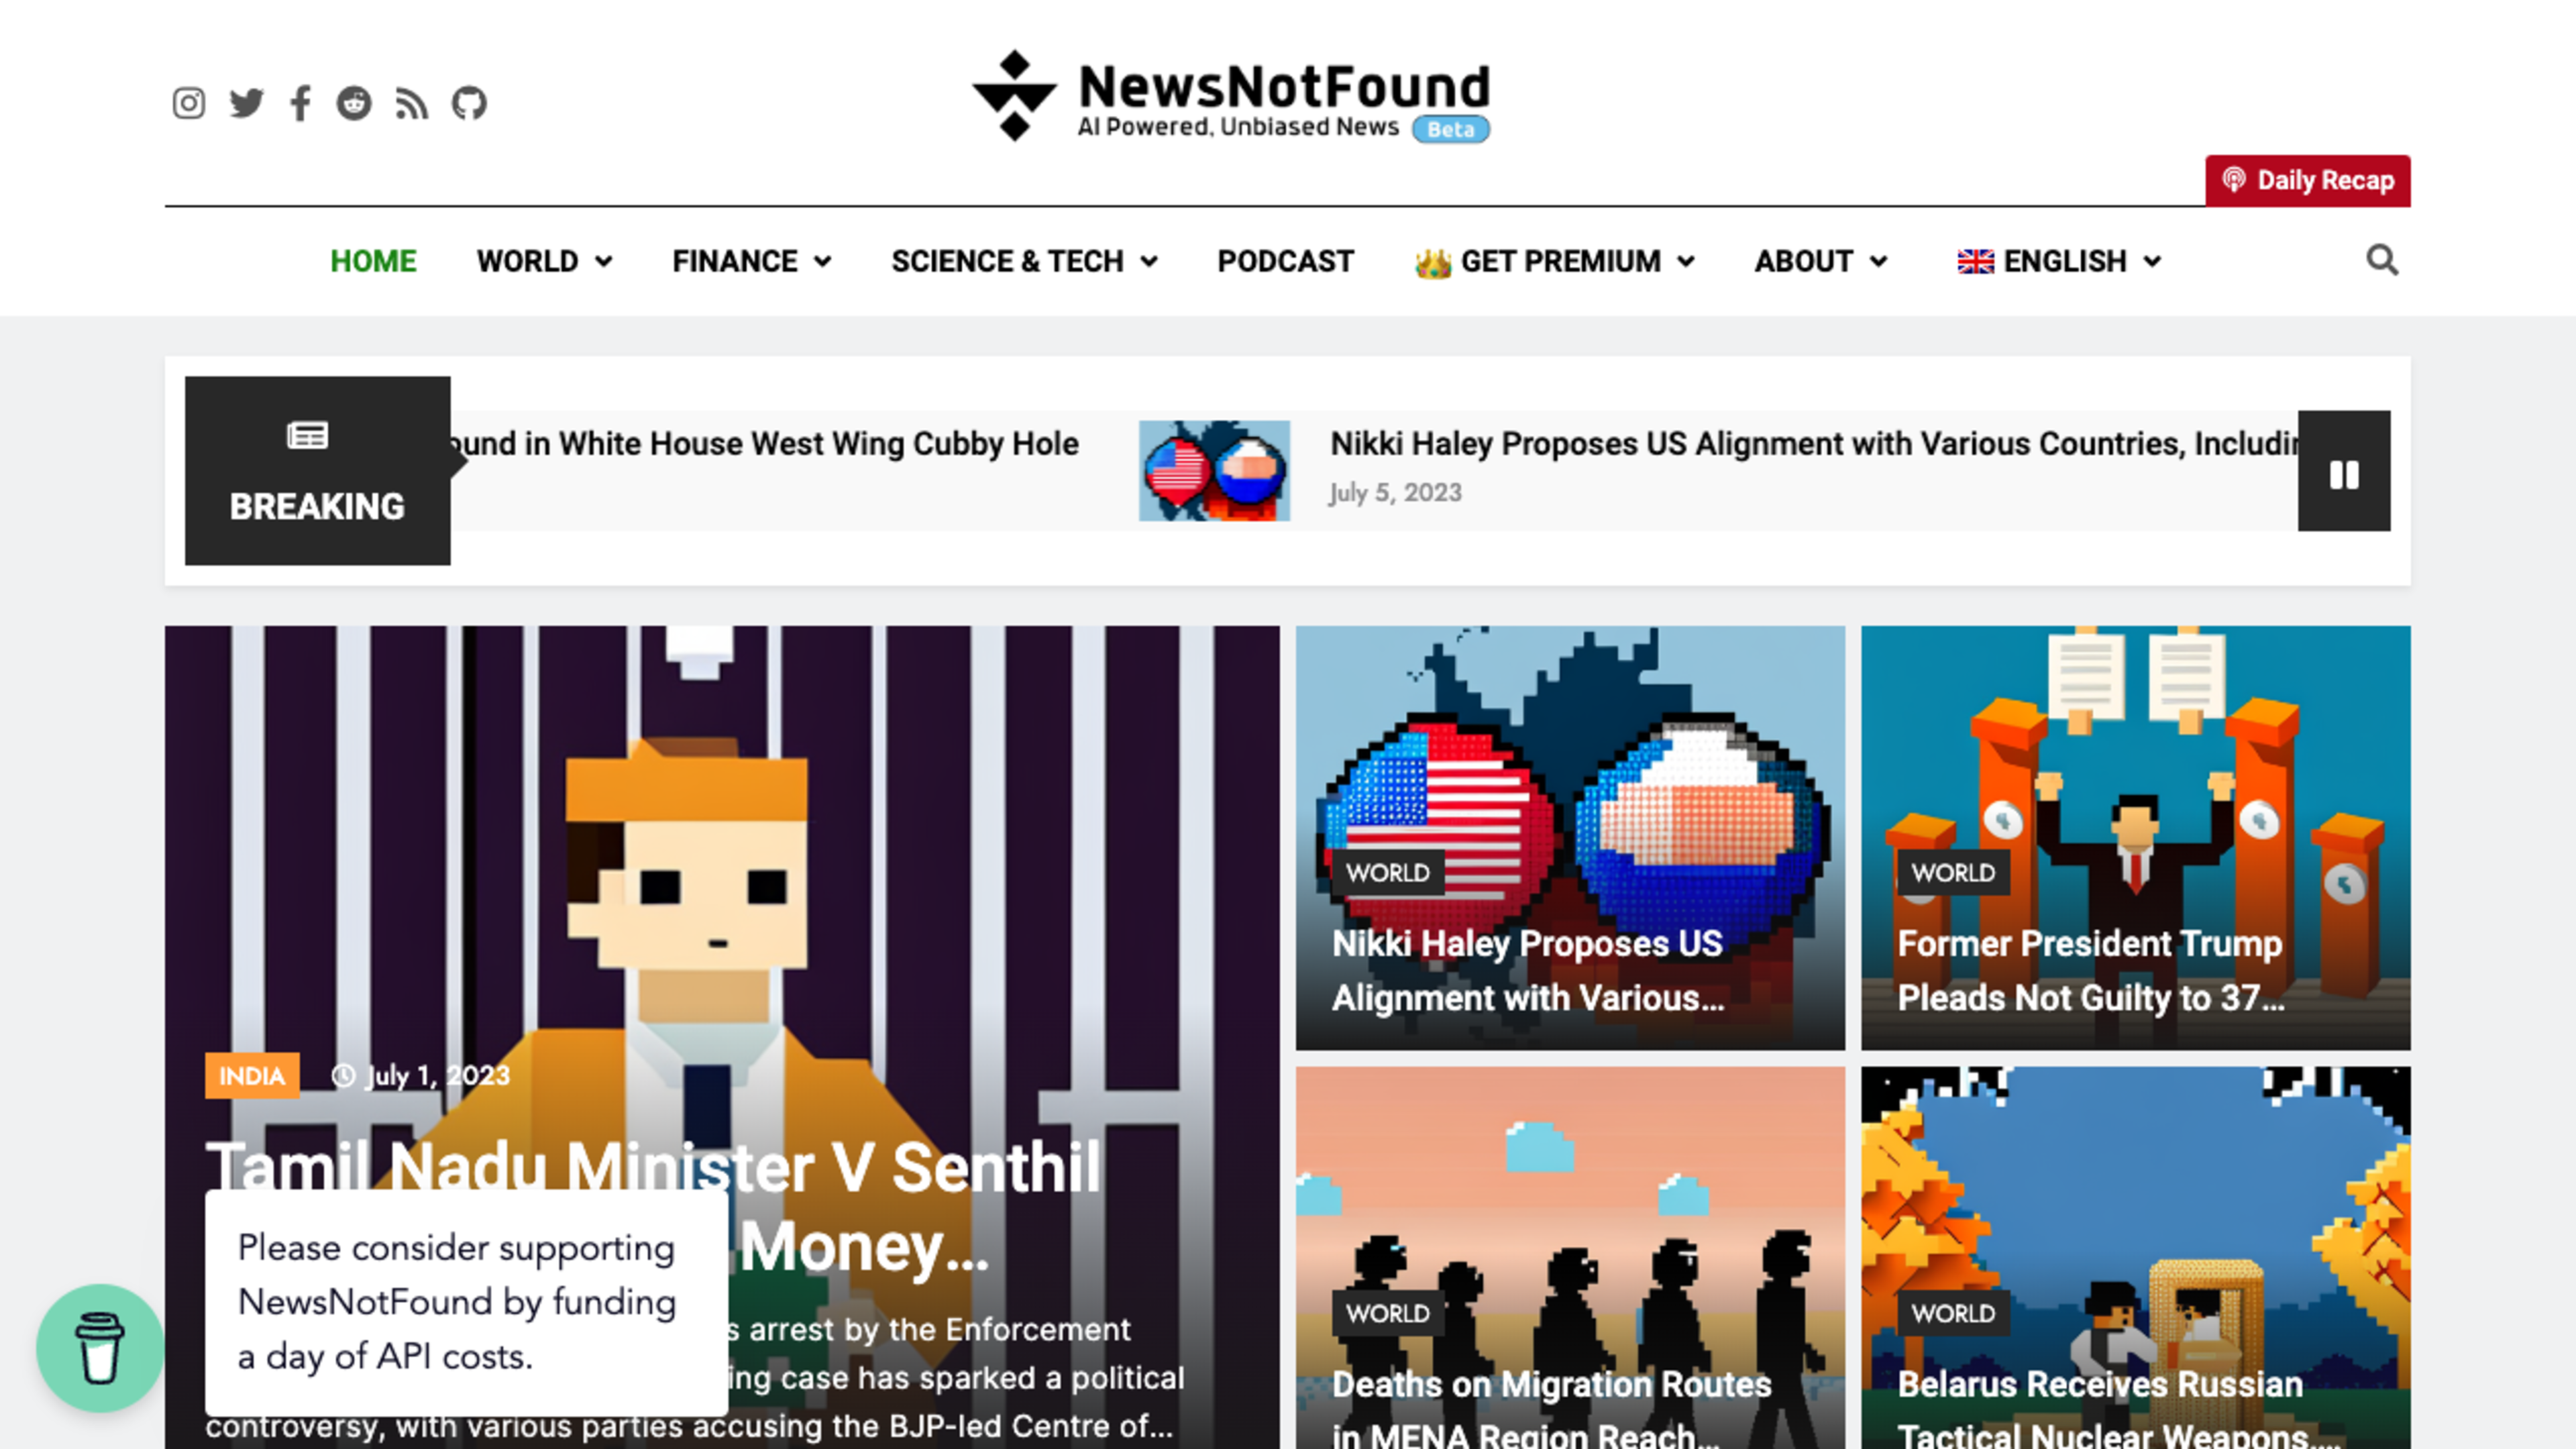Expand the World menu dropdown
Screen dimensions: 2576x1449
point(544,261)
